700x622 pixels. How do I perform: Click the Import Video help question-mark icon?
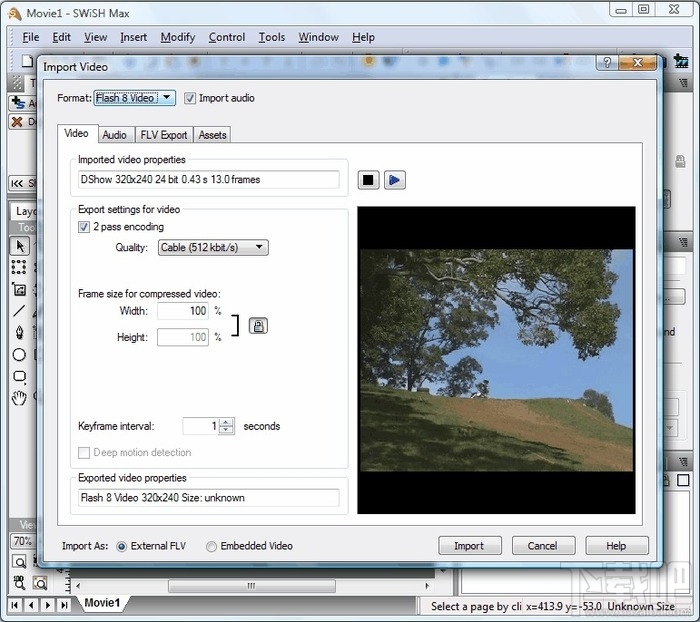606,62
